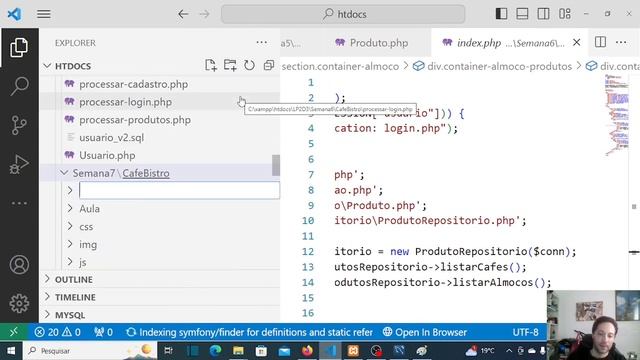Toggle the primary side bar
Viewport: 640px width, 360px height.
coord(501,14)
